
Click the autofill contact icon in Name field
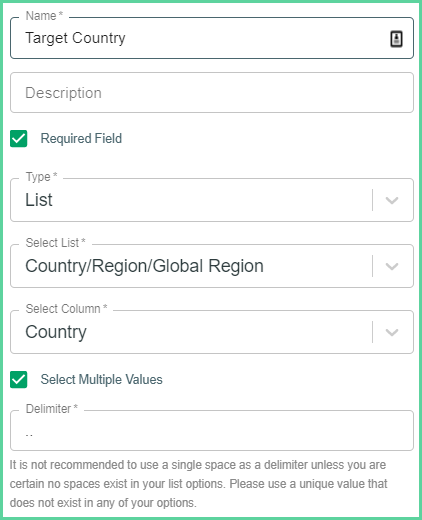[x=396, y=39]
